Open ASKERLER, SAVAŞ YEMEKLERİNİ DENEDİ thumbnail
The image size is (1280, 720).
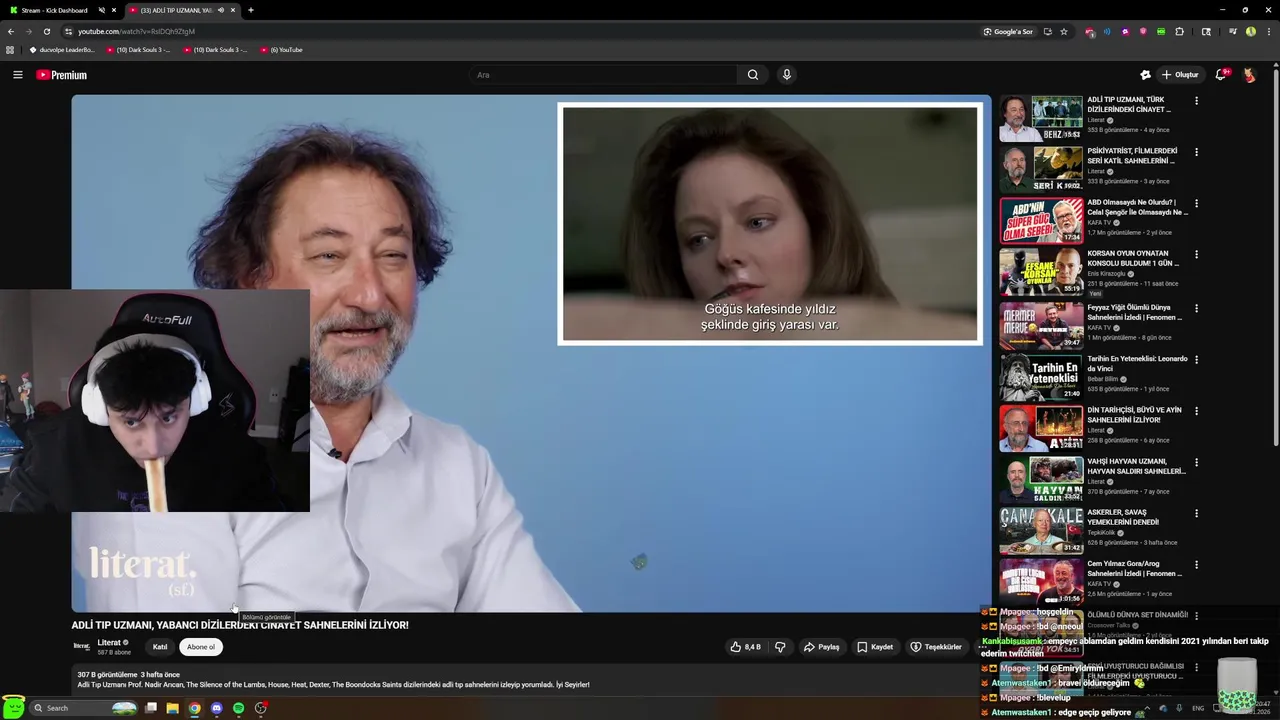click(x=1041, y=530)
